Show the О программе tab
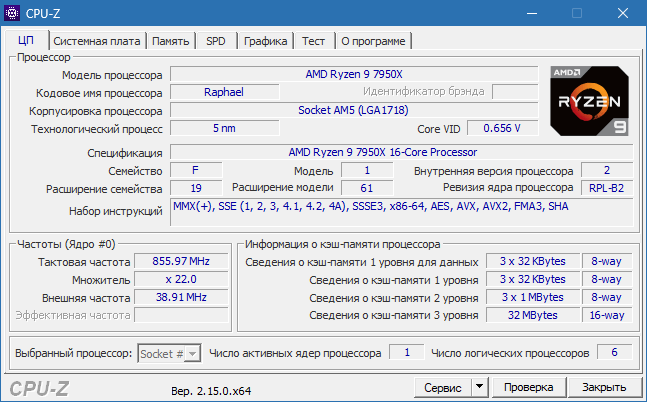 click(x=373, y=41)
